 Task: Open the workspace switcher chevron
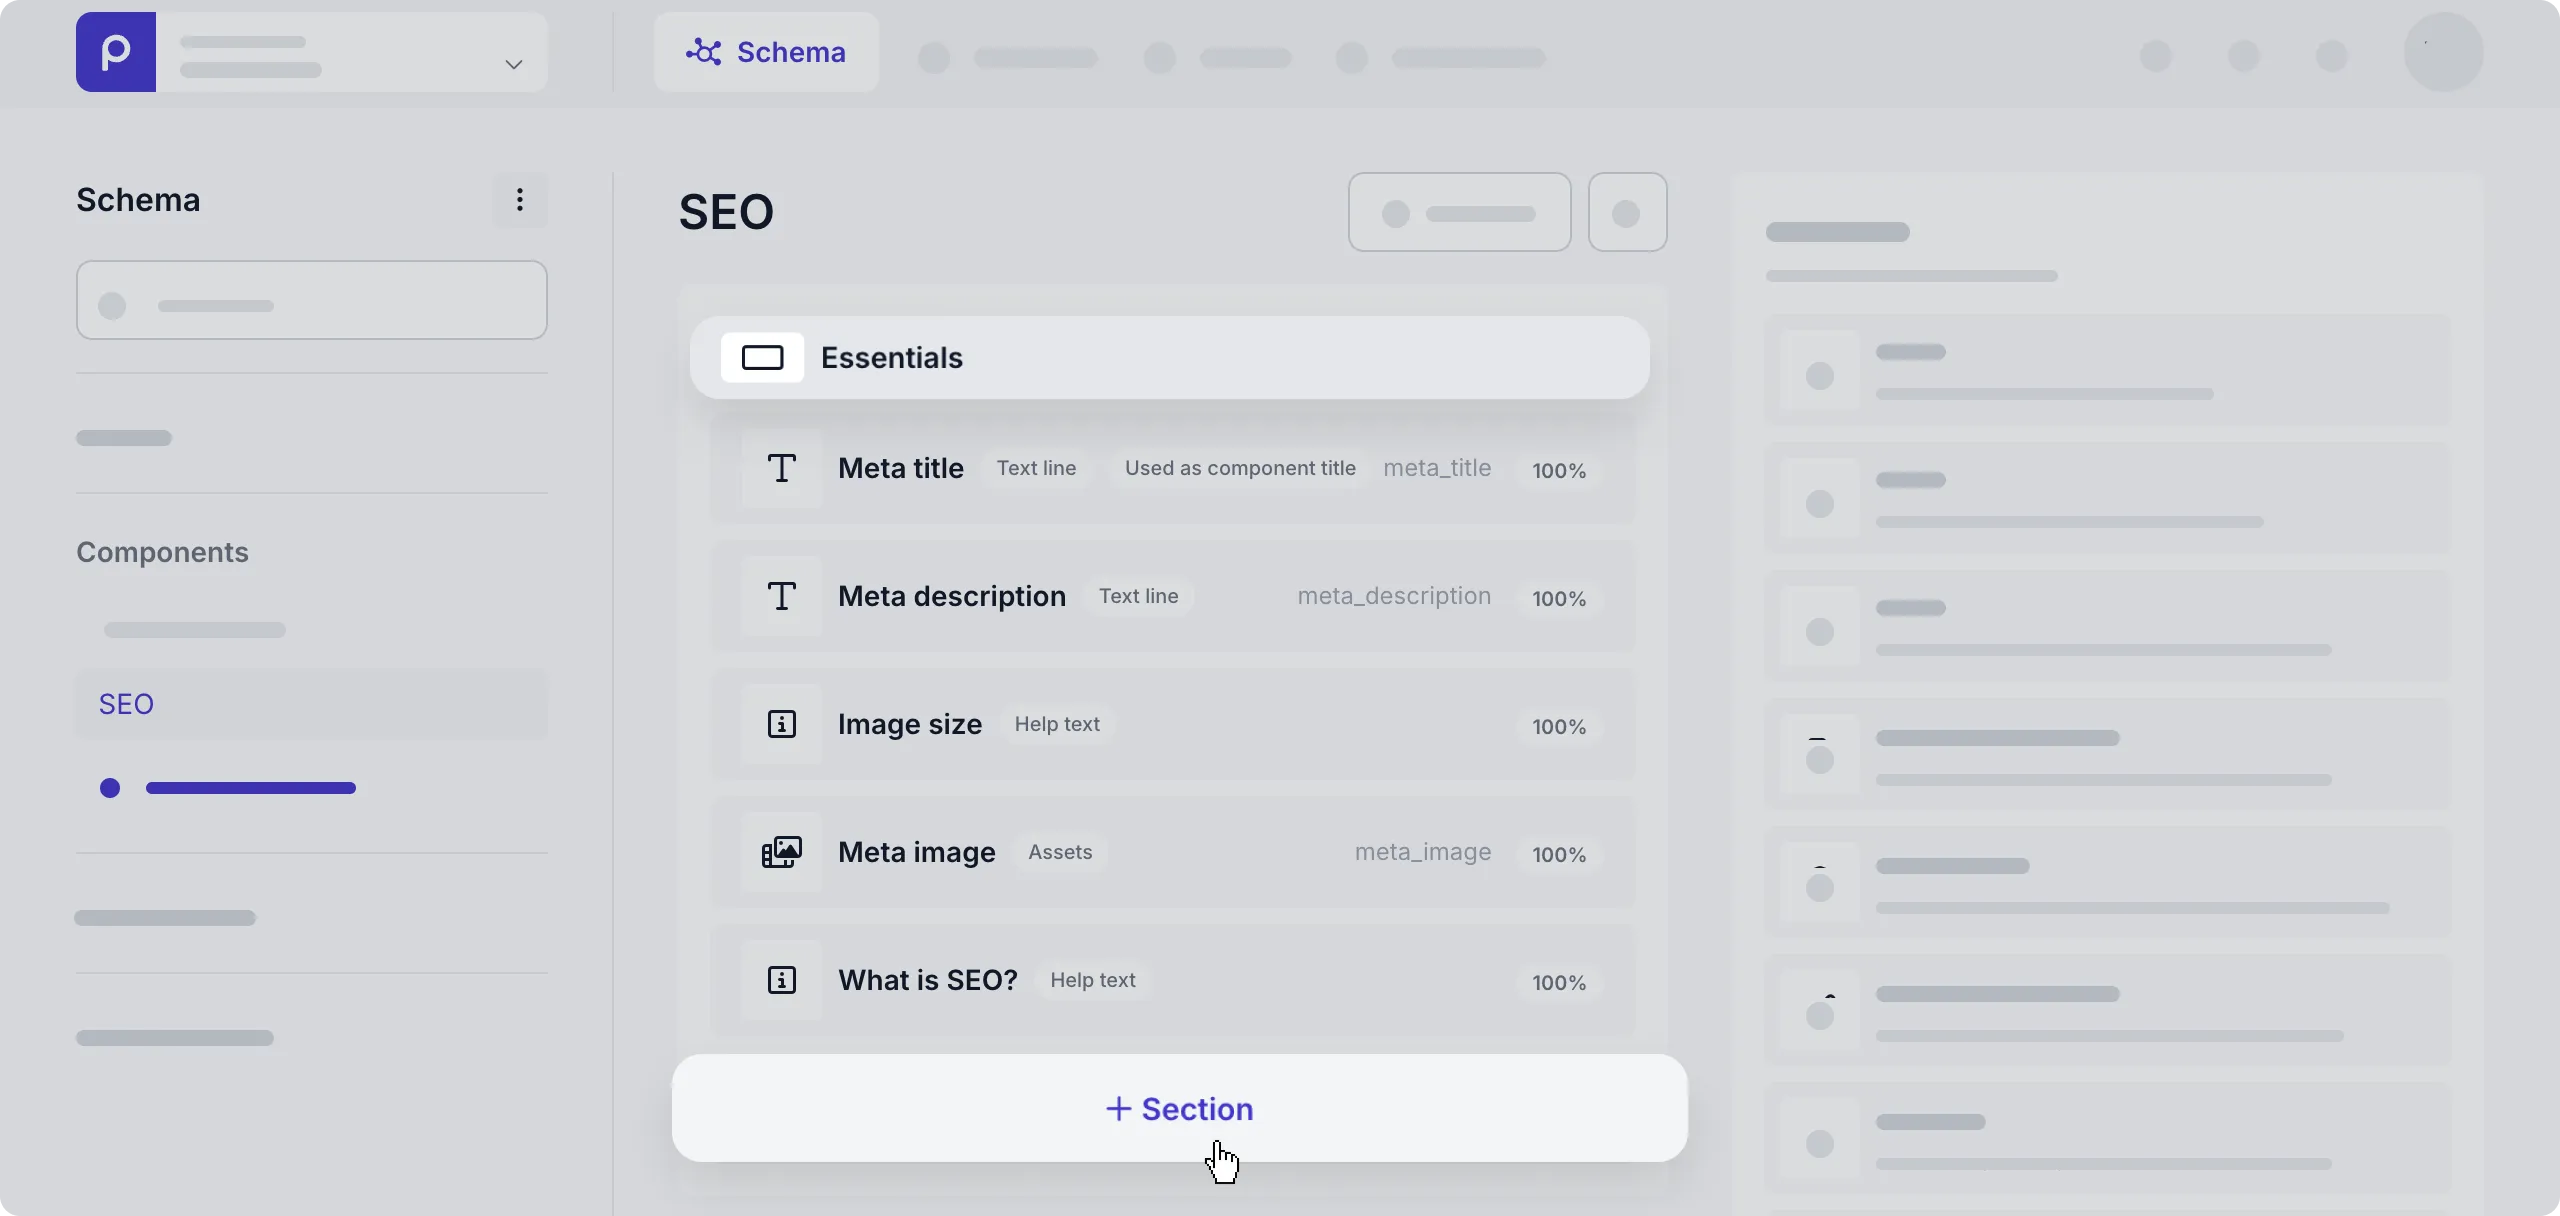coord(514,64)
